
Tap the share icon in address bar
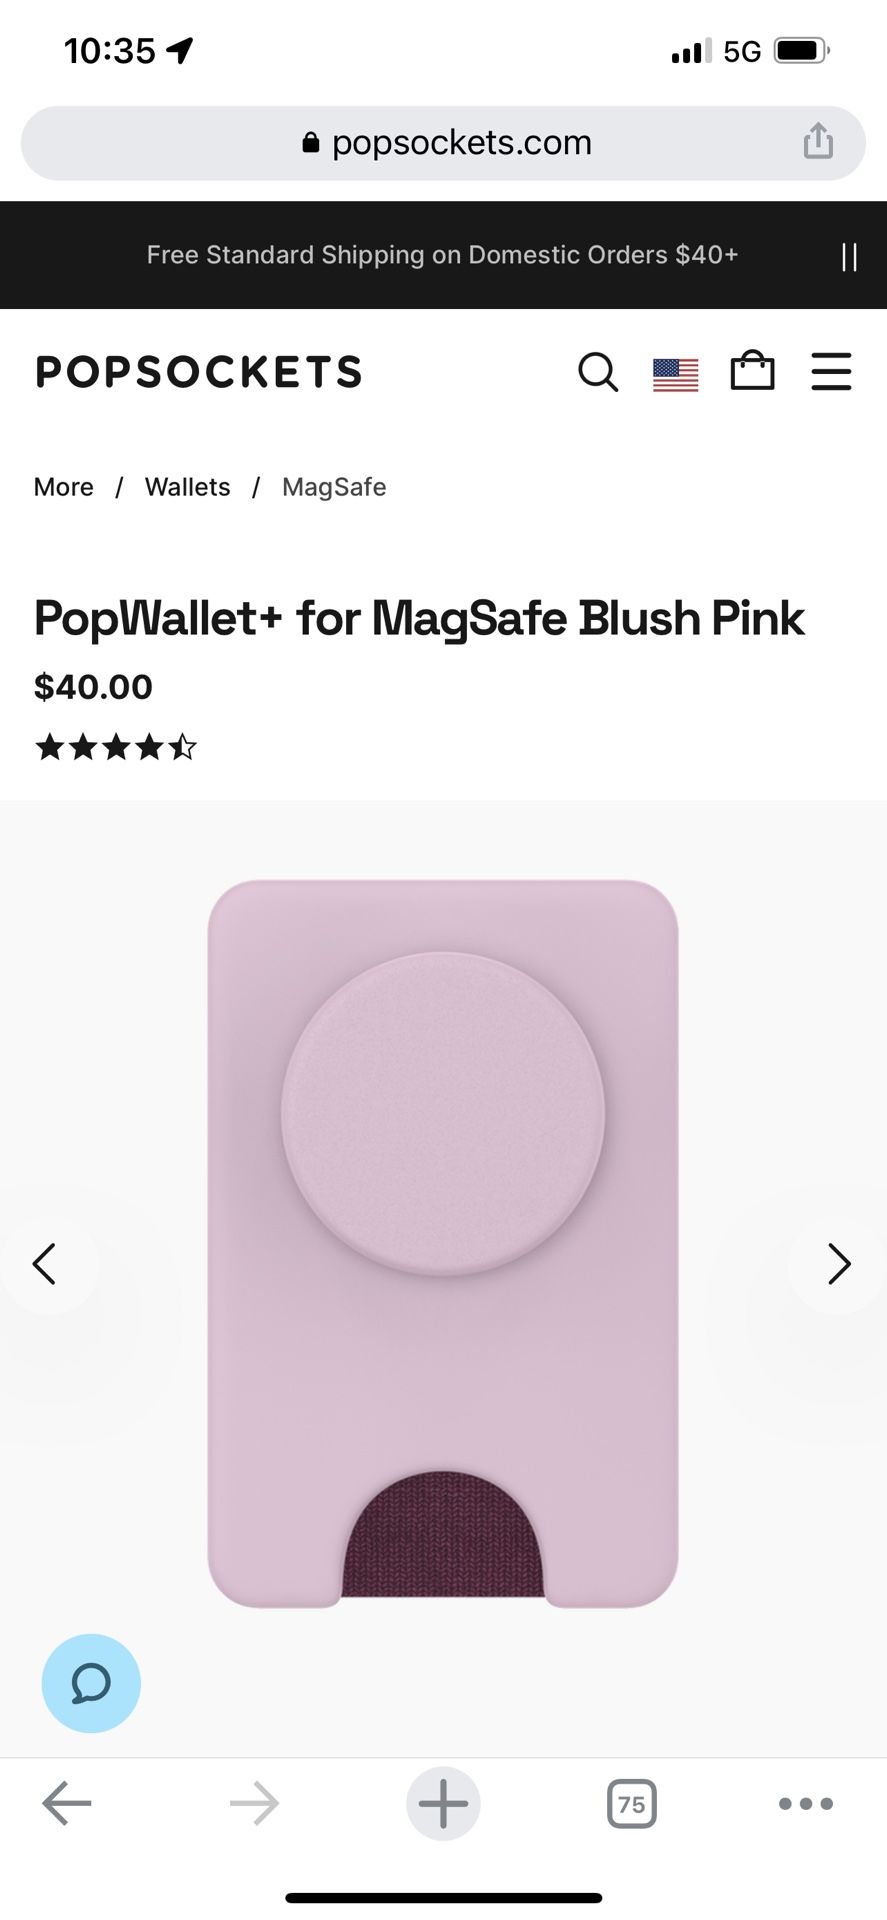(x=818, y=141)
